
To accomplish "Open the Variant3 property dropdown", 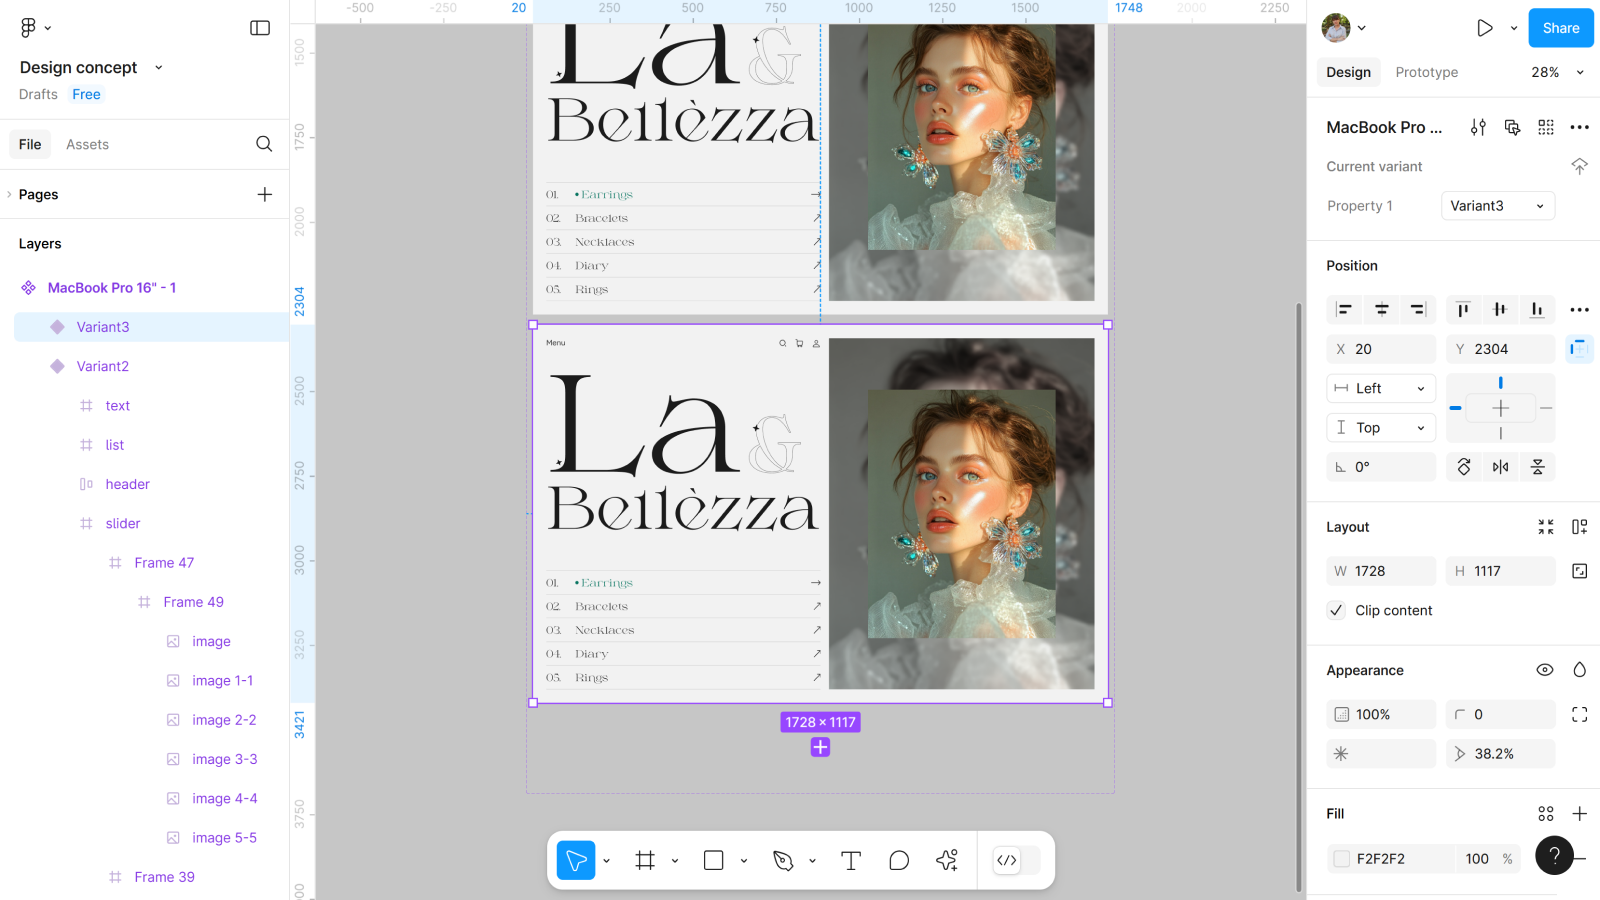I will tap(1497, 206).
